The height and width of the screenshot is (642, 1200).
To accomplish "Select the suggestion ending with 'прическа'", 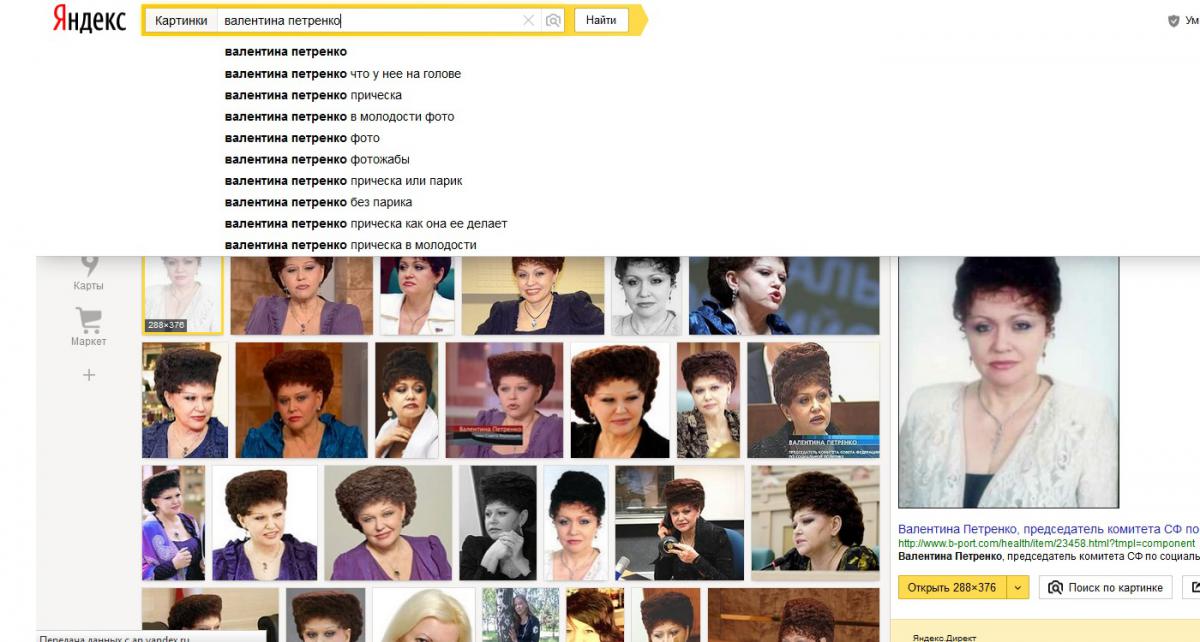I will tap(313, 95).
